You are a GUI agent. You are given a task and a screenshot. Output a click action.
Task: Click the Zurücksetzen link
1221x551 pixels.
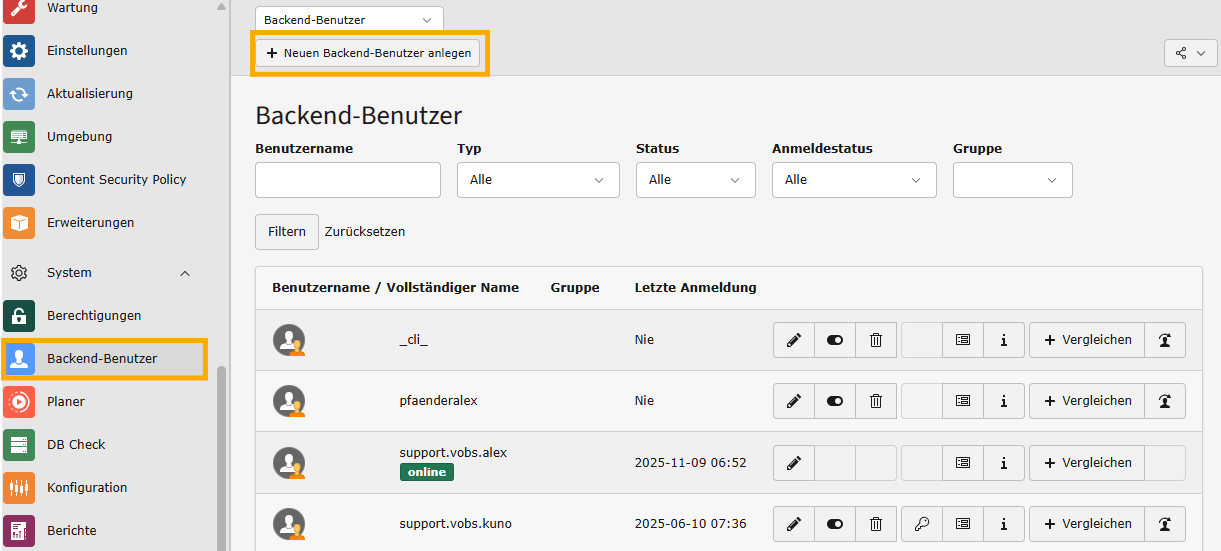(x=365, y=232)
